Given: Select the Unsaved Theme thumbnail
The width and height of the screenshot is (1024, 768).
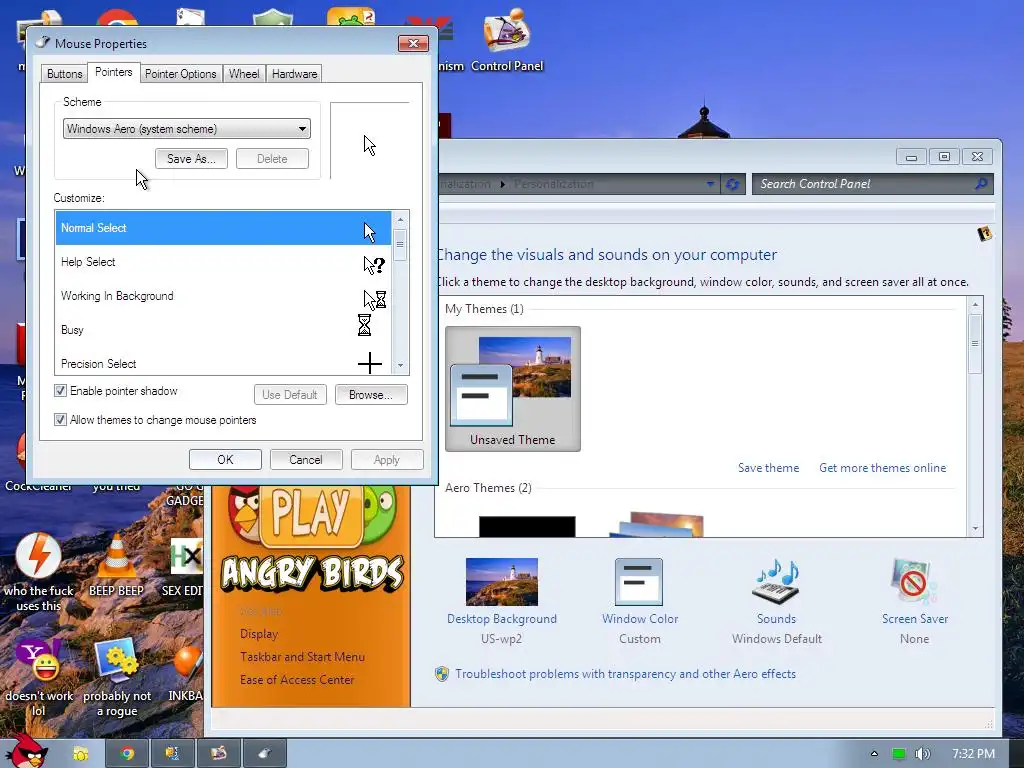Looking at the screenshot, I should click(513, 389).
